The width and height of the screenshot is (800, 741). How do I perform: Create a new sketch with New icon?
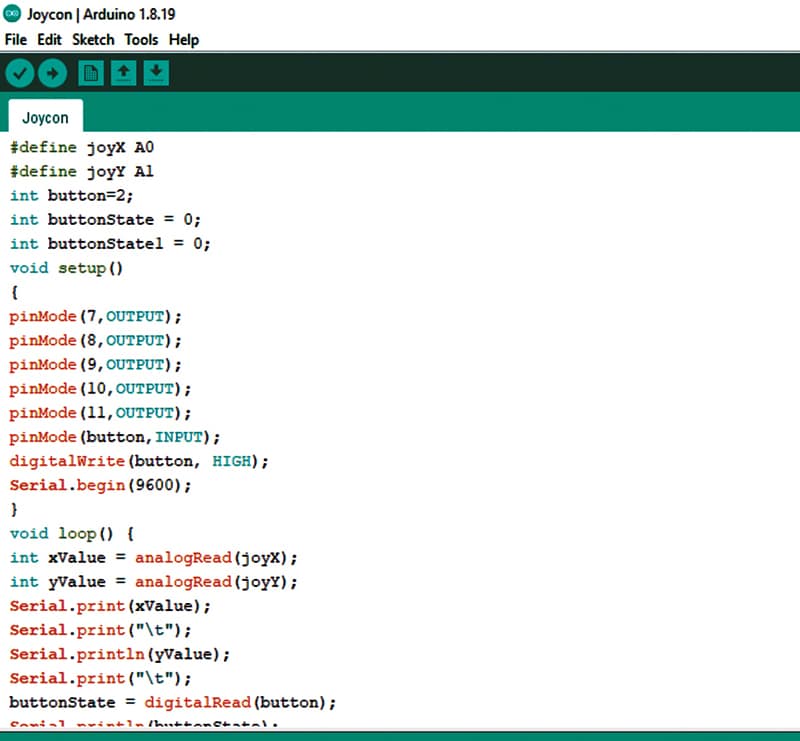click(91, 73)
